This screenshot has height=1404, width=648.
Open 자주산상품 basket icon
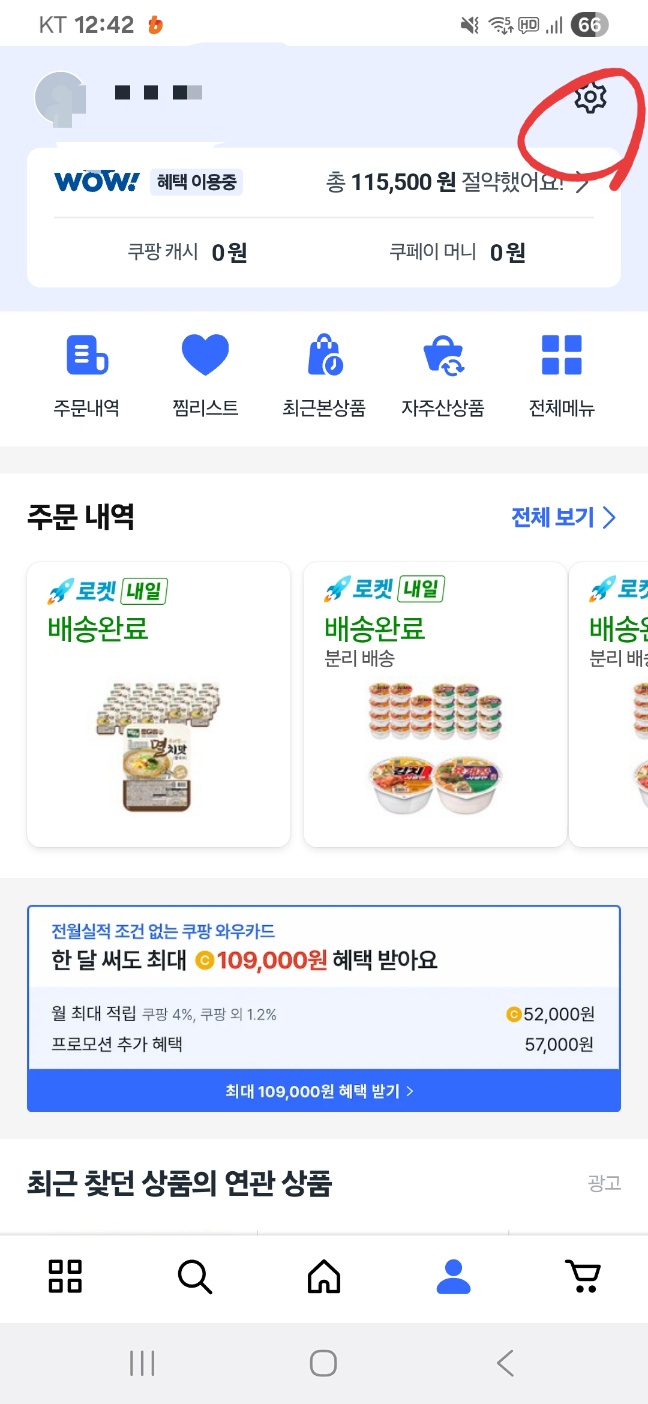(443, 356)
